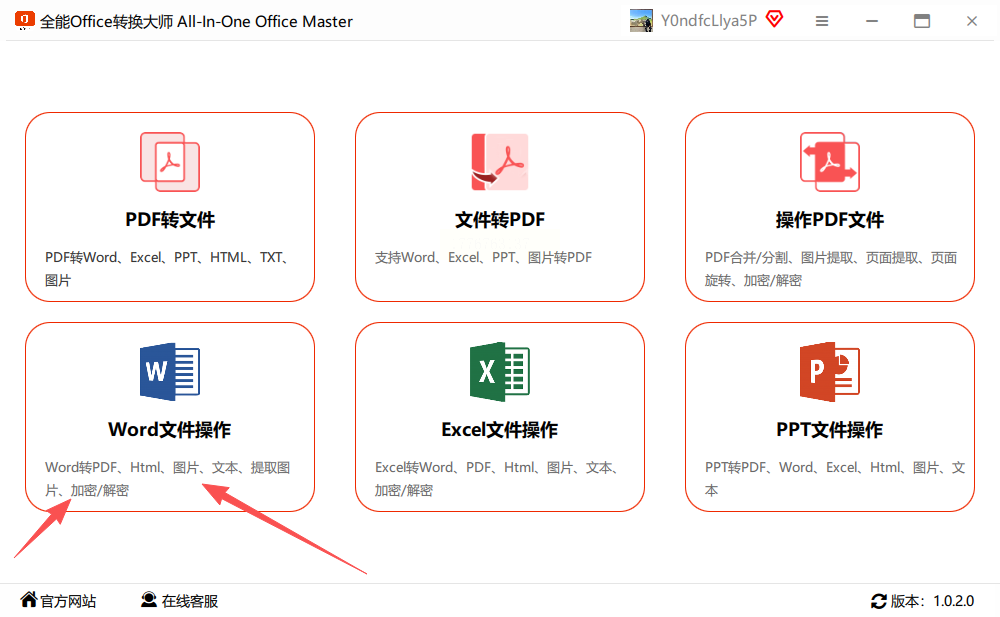This screenshot has height=617, width=1000.
Task: Click description starting Word转PDF、Html
Action: [x=168, y=479]
